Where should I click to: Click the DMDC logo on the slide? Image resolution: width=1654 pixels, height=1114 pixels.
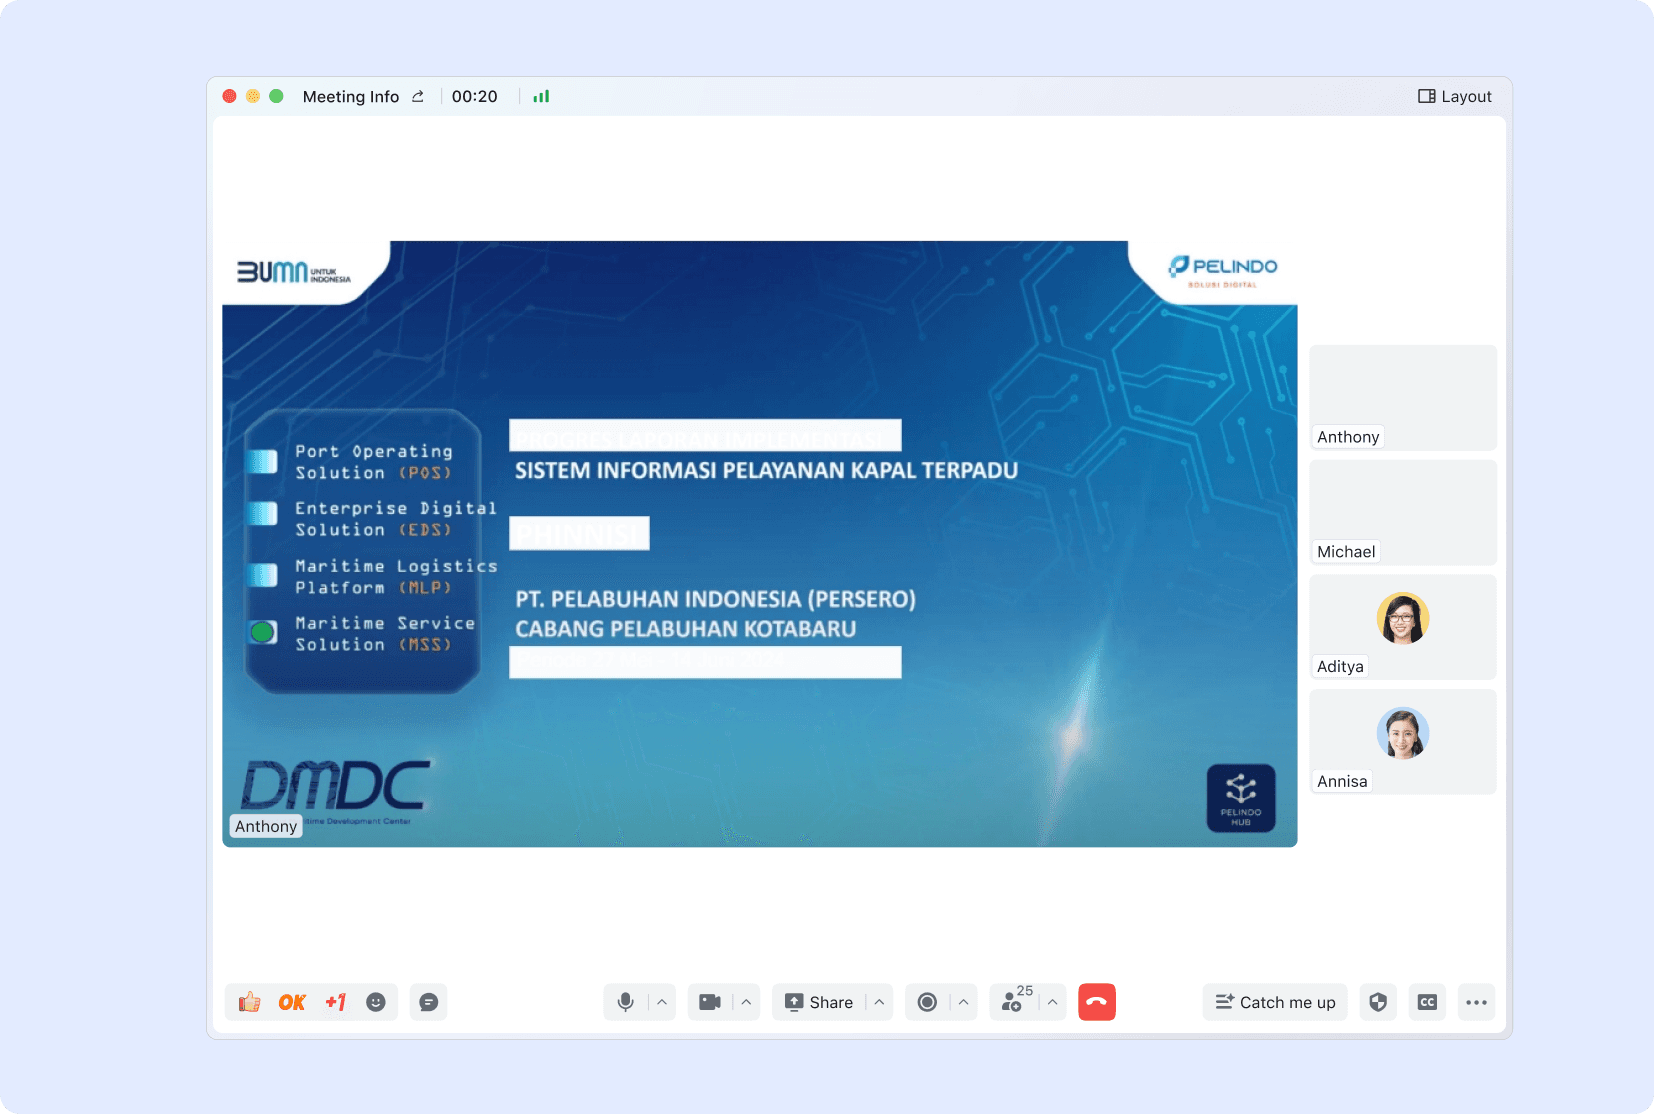[336, 786]
